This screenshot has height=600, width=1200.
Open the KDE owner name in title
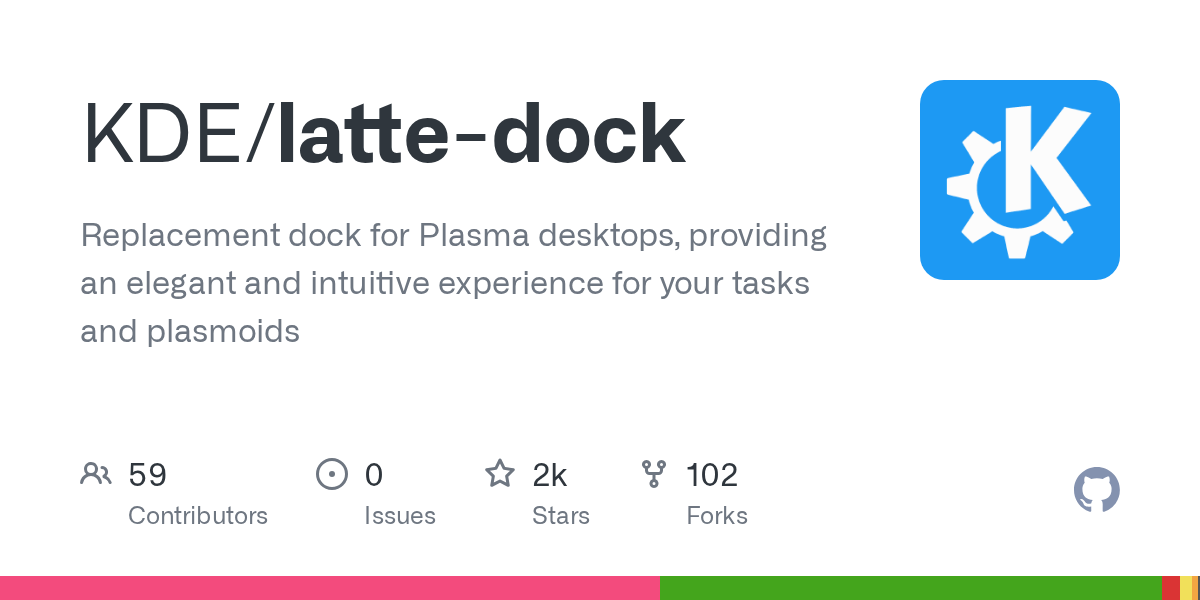[x=169, y=135]
